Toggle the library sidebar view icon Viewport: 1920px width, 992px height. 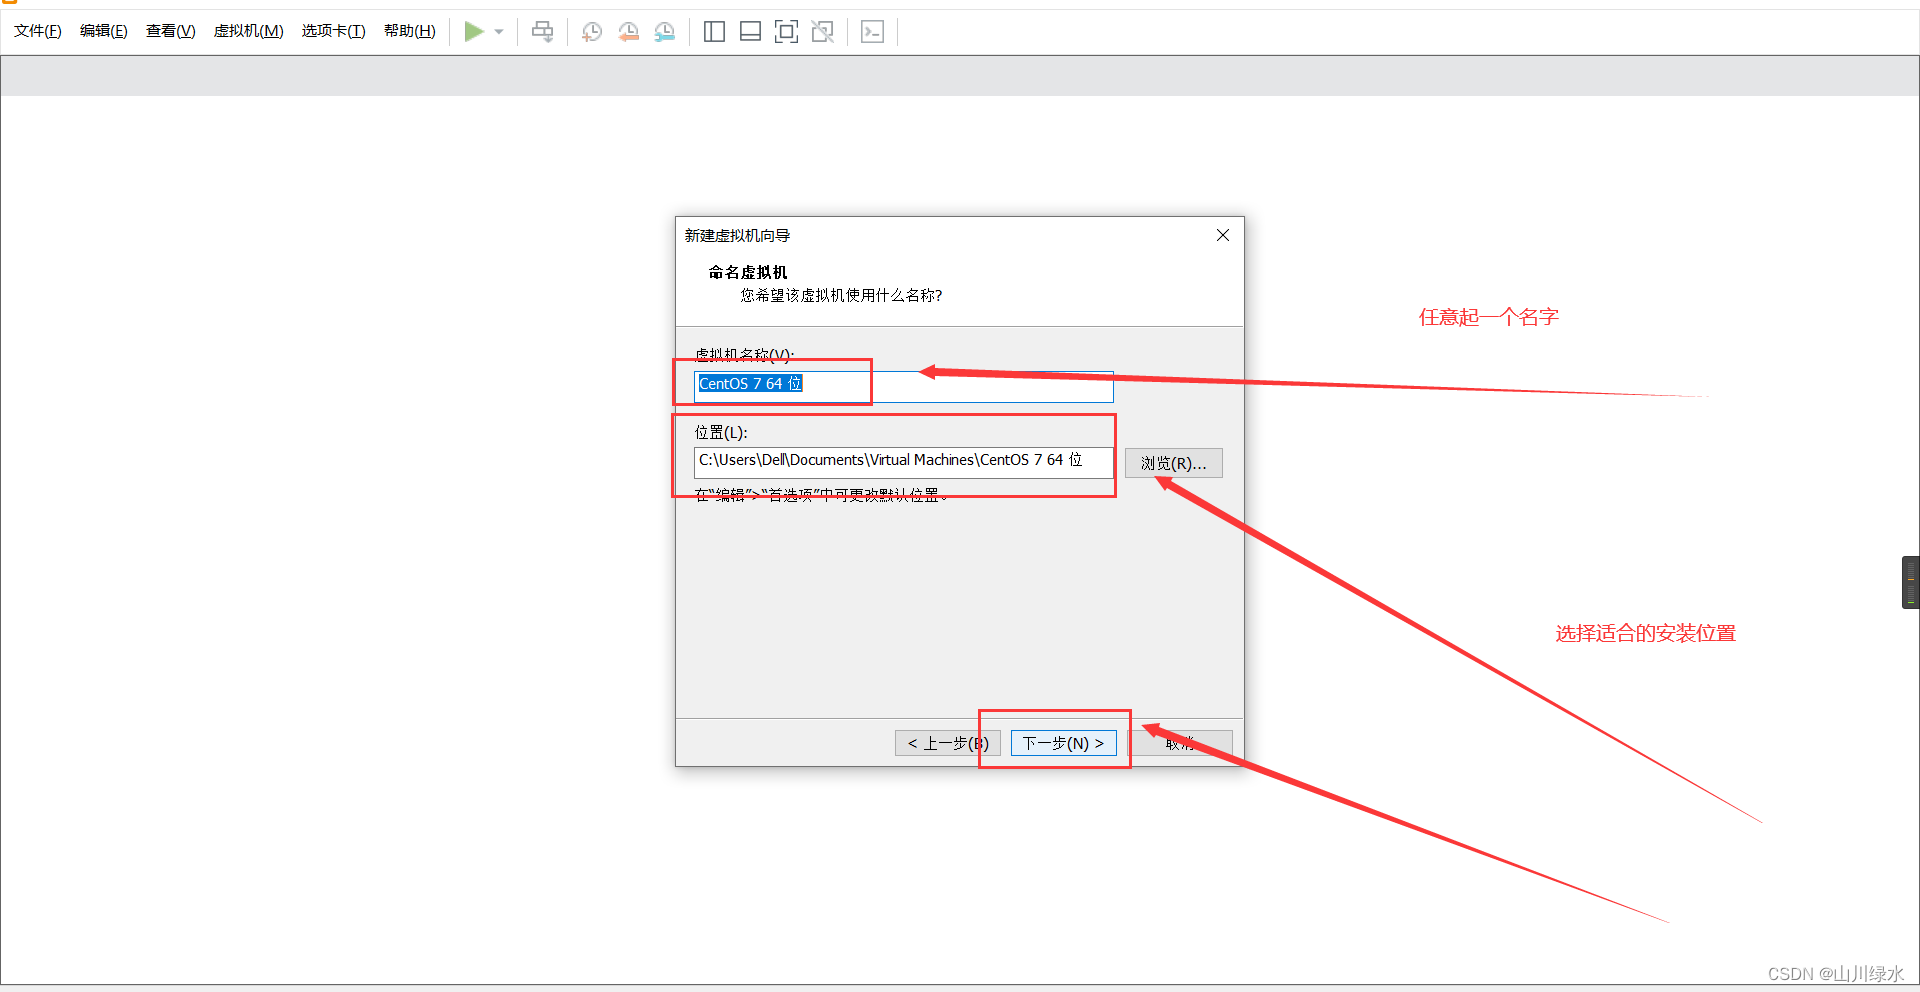pos(714,32)
